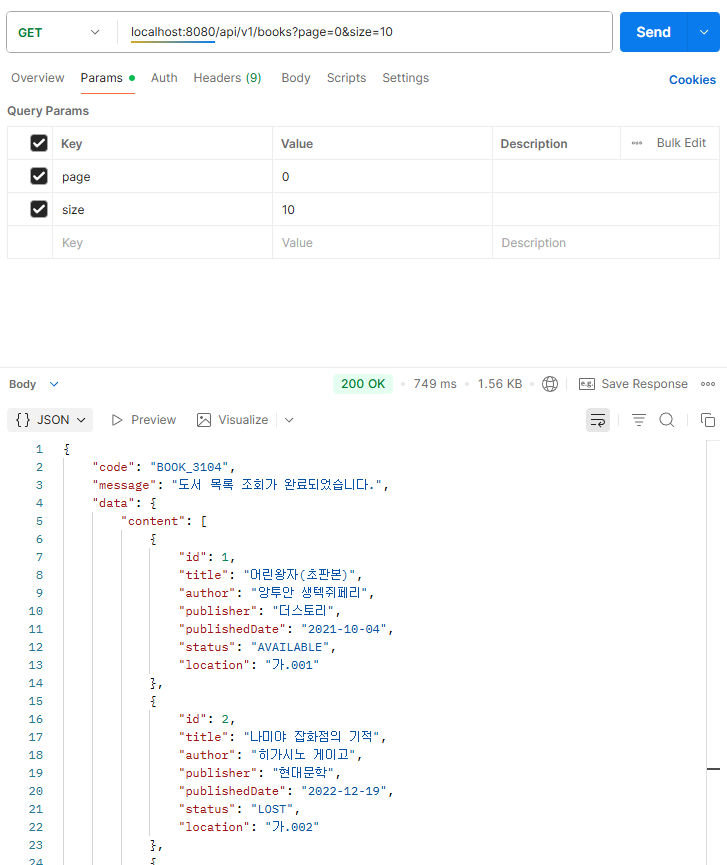The image size is (727, 865).
Task: Edit the size value 10 cell
Action: 382,210
